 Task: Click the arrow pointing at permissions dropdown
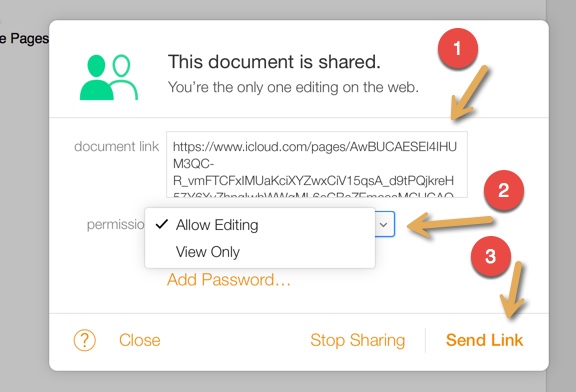point(450,224)
